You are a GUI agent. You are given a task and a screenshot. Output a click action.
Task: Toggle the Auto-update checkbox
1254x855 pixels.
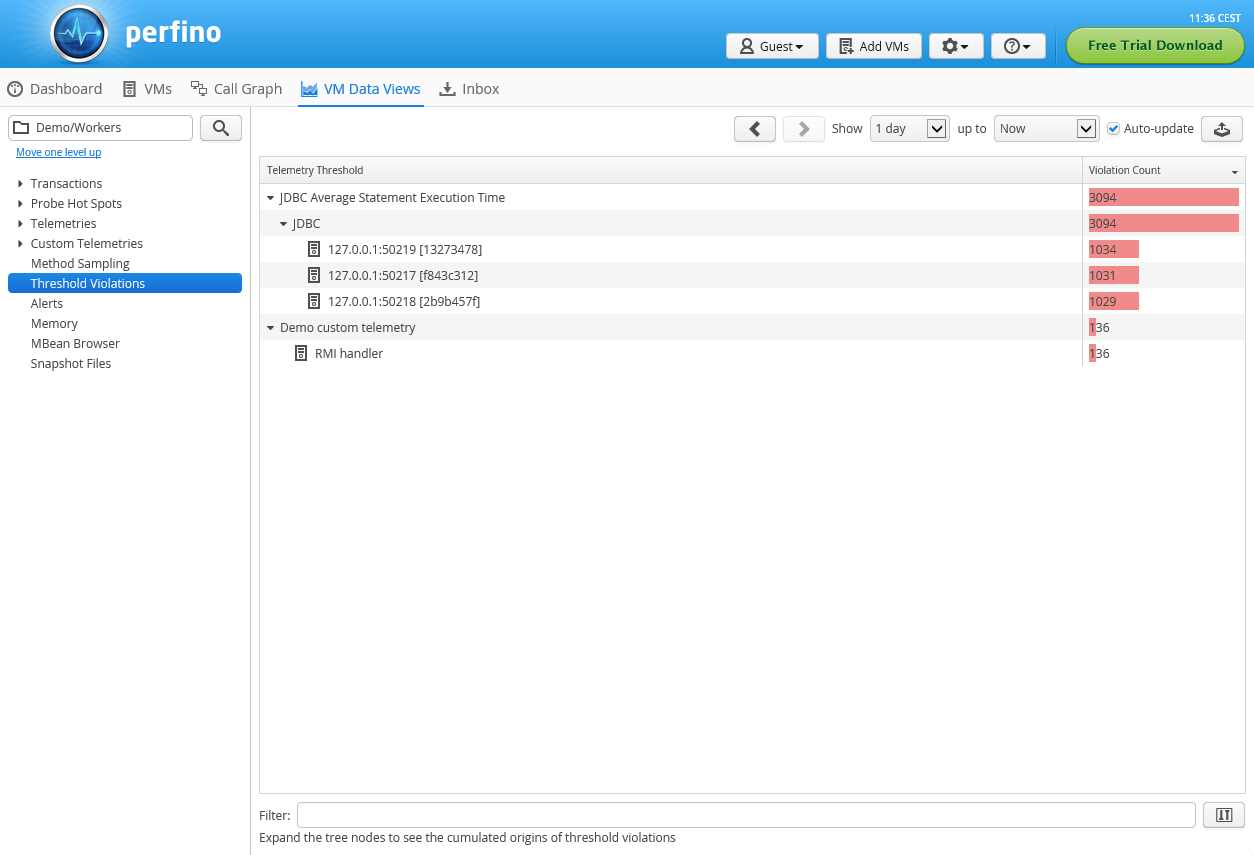(x=1113, y=128)
